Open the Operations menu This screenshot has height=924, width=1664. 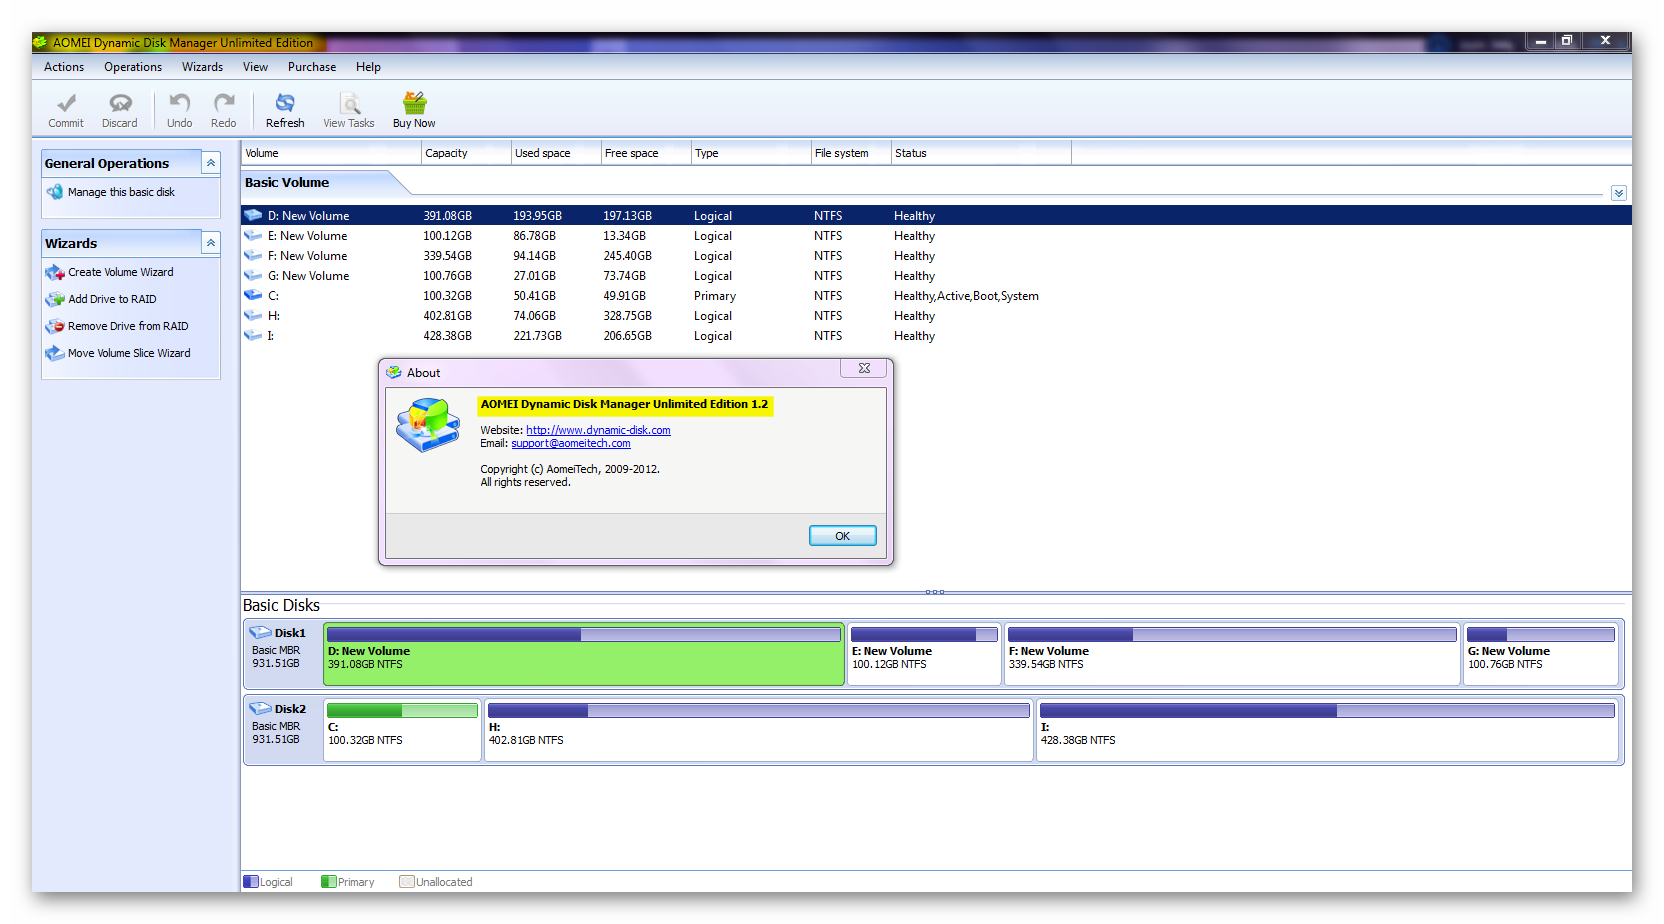tap(133, 67)
